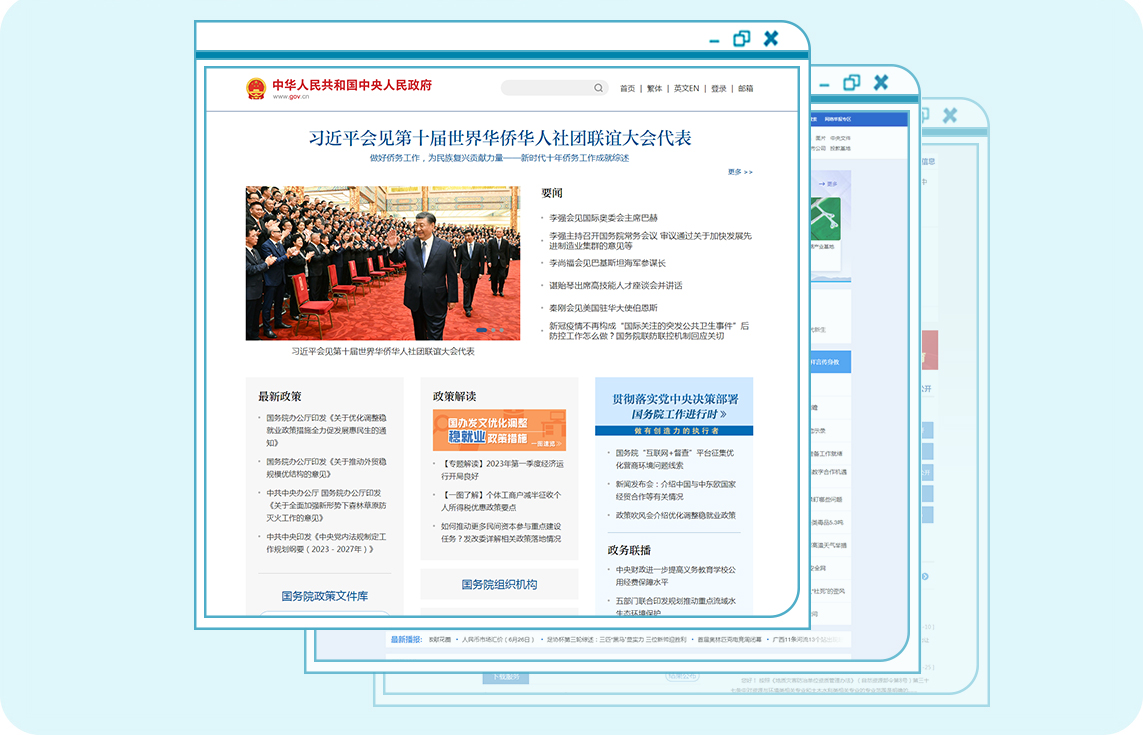
Task: Click the orange 稳就业政策措施 banner image
Action: coord(499,430)
